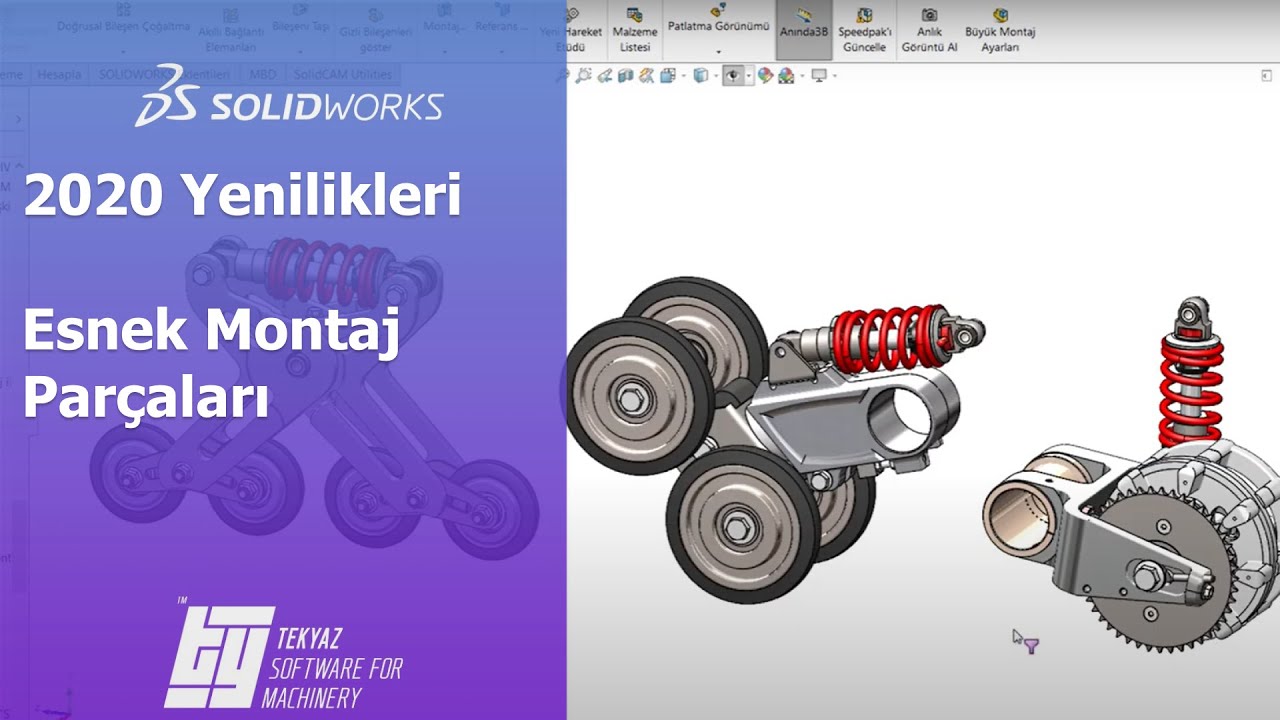Click Speedpak'ı Güncelle tool
The image size is (1280, 720).
(864, 30)
